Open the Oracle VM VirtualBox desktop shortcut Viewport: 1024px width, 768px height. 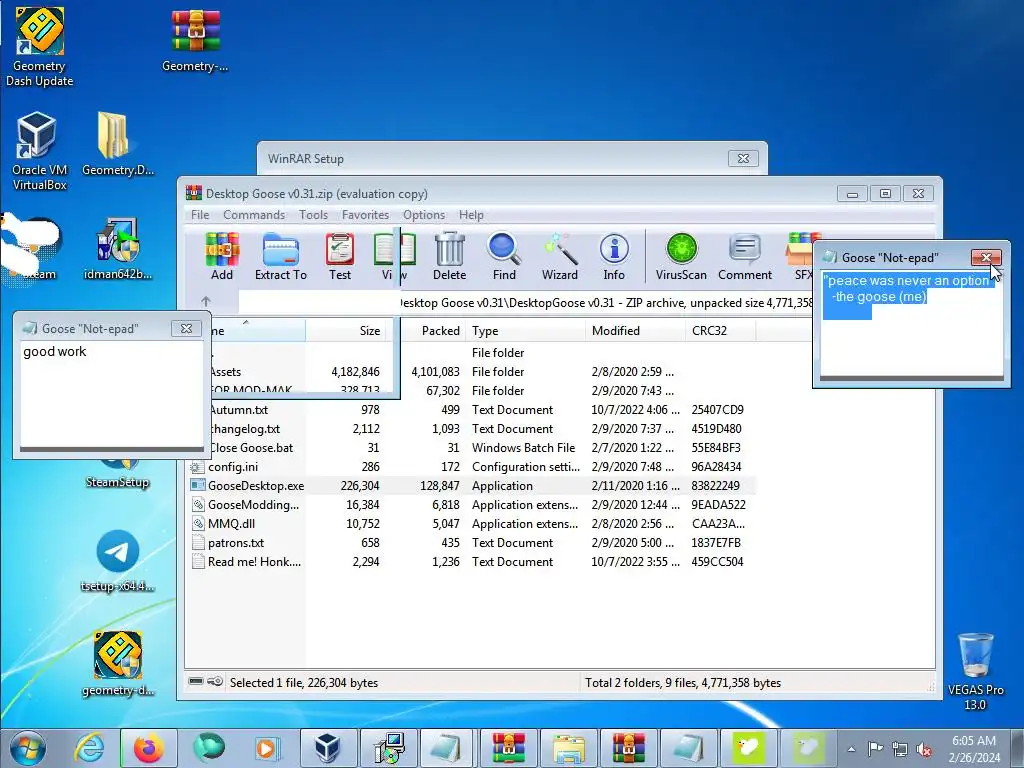click(x=39, y=151)
